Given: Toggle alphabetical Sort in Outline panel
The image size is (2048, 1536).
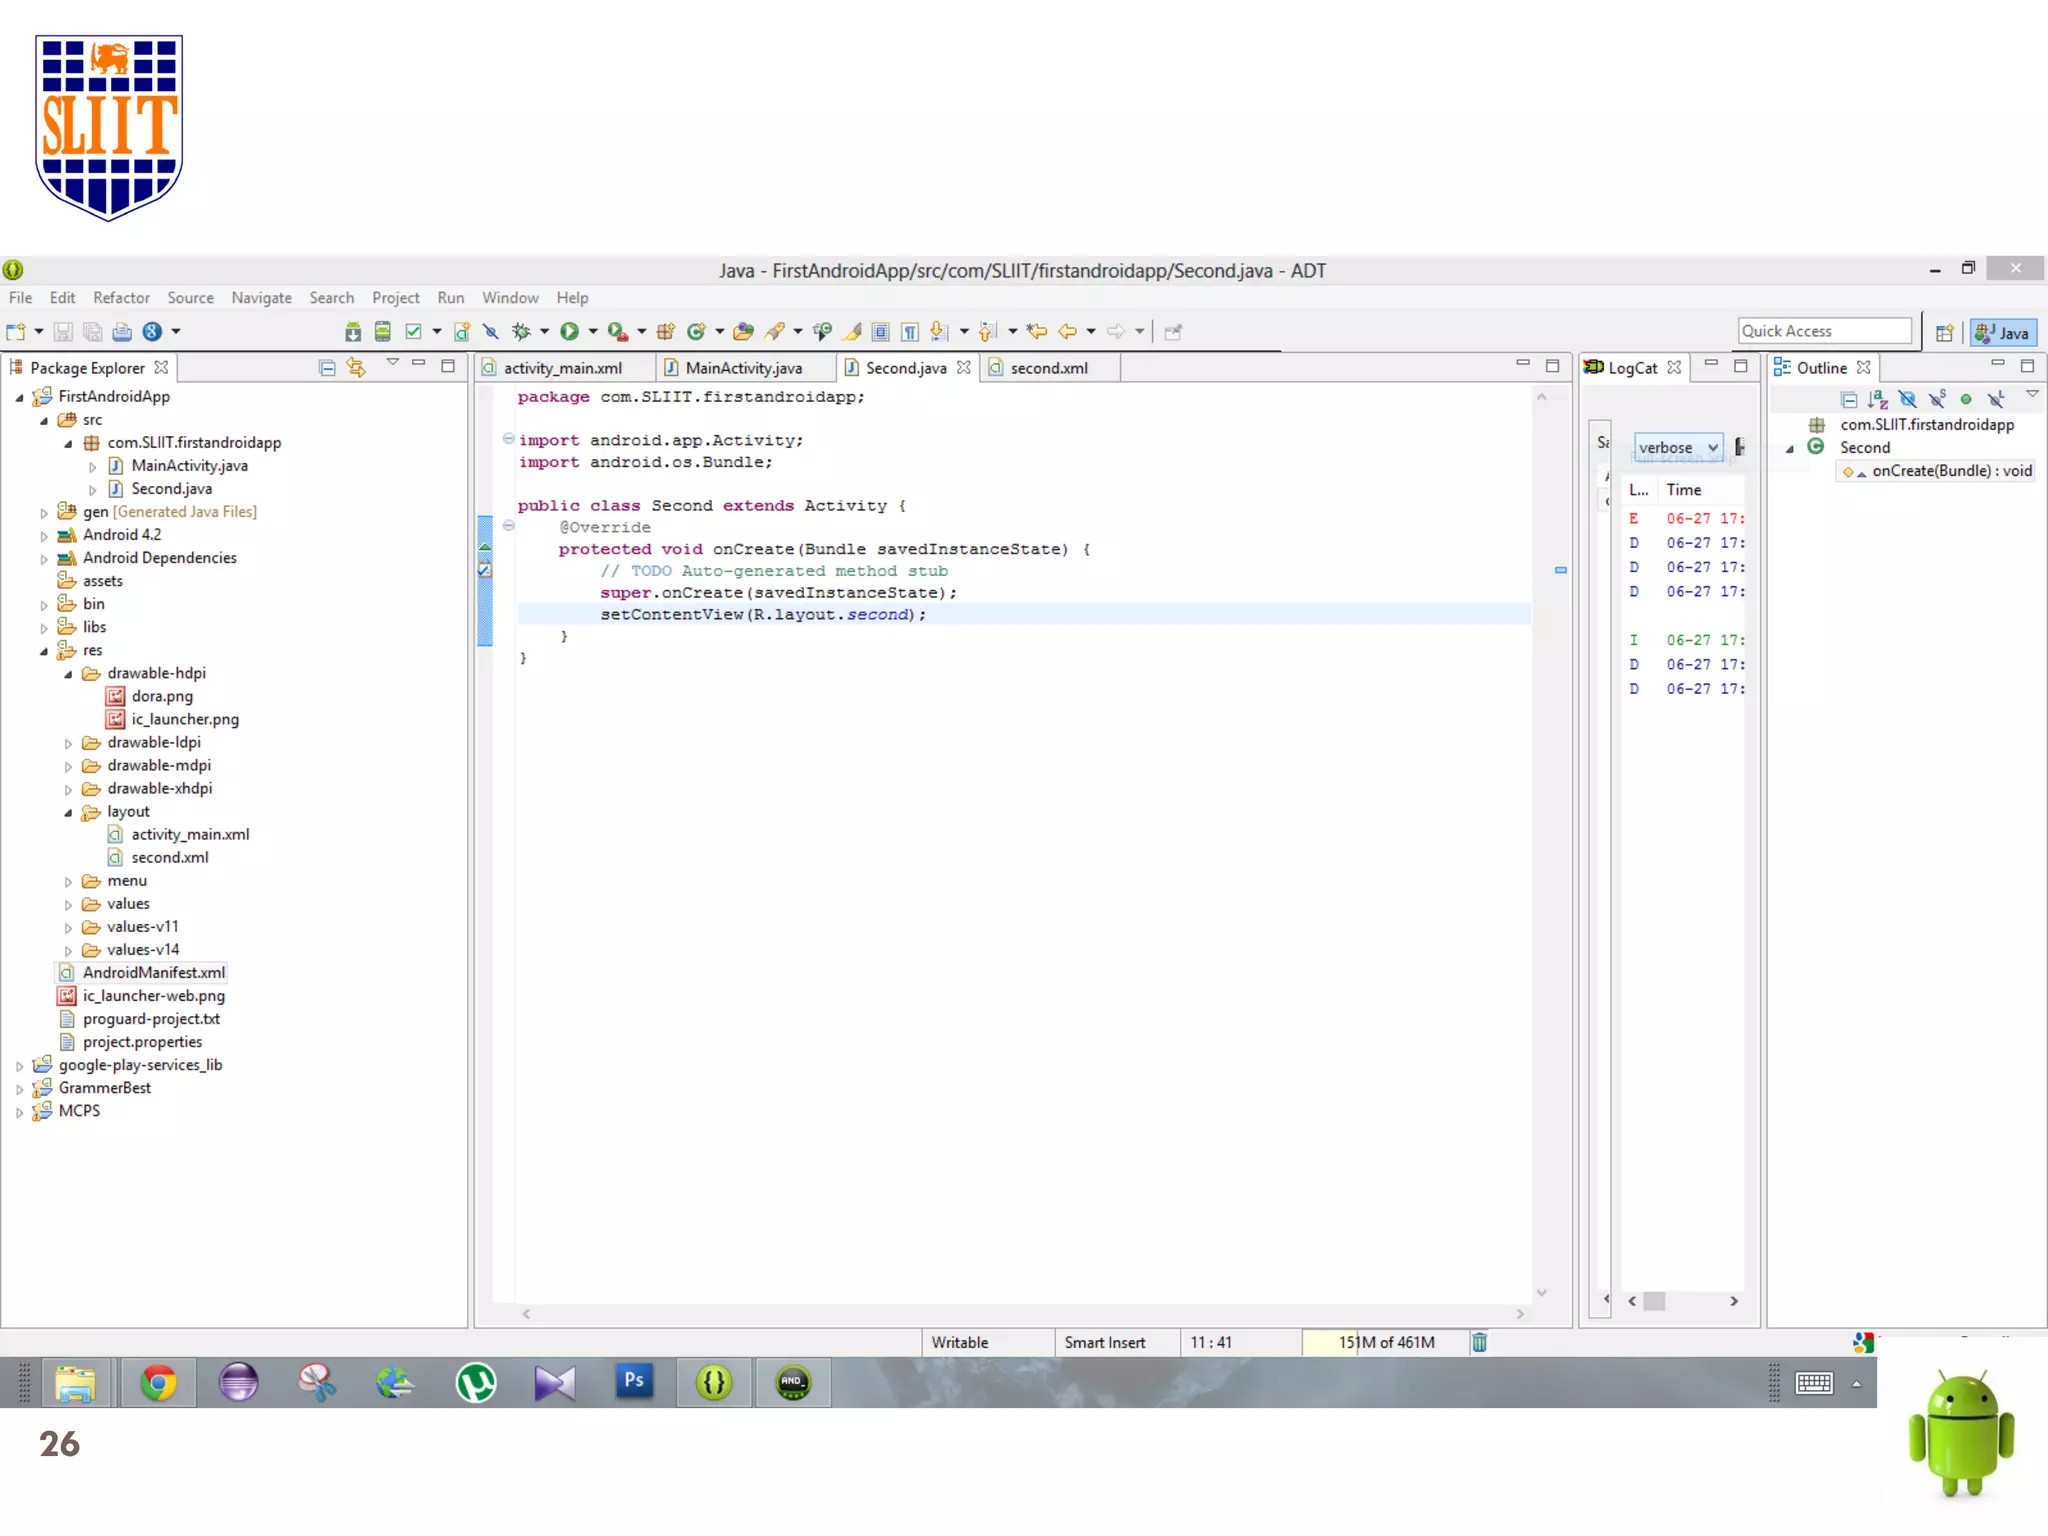Looking at the screenshot, I should [x=1878, y=399].
